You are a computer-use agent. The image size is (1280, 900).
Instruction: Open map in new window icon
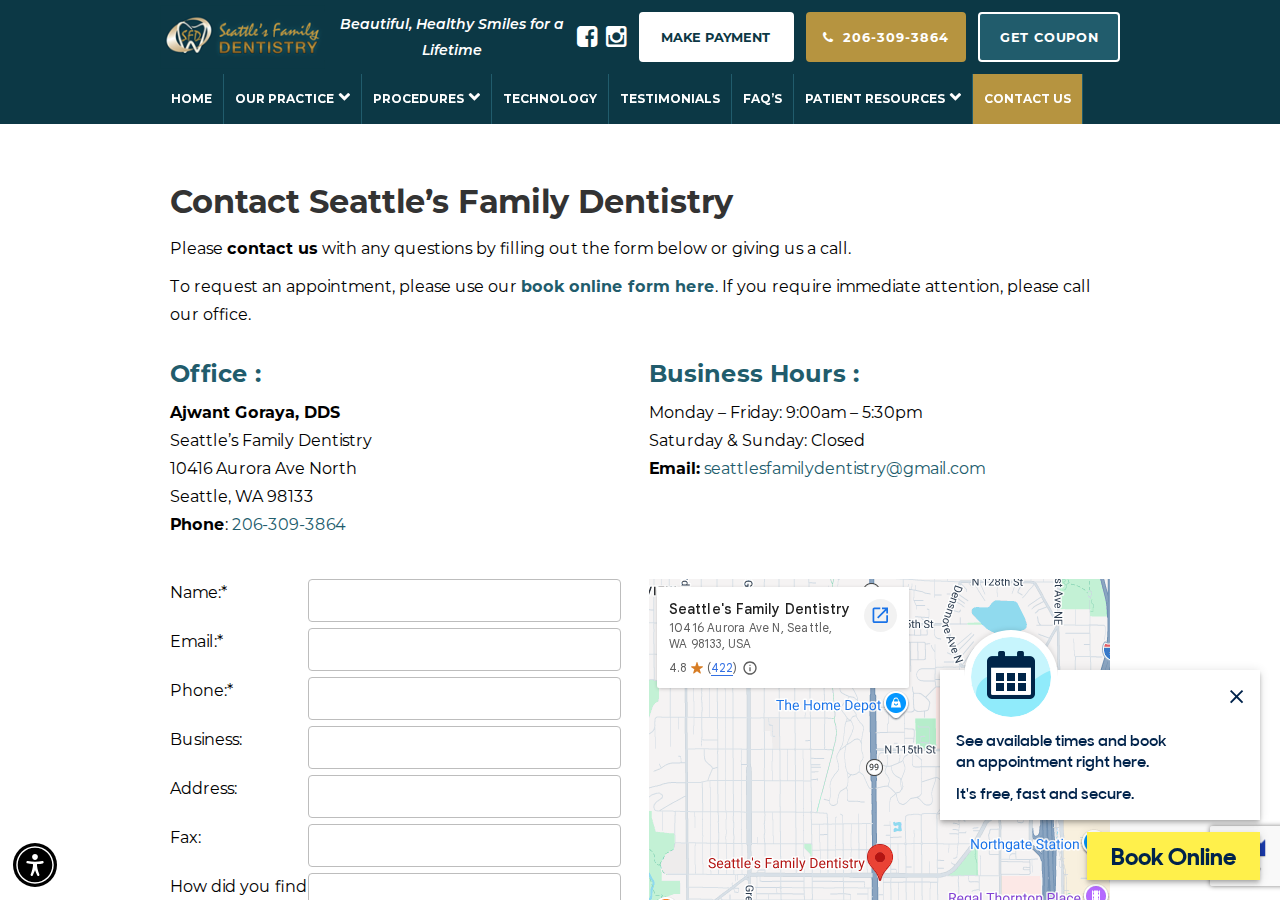coord(880,615)
